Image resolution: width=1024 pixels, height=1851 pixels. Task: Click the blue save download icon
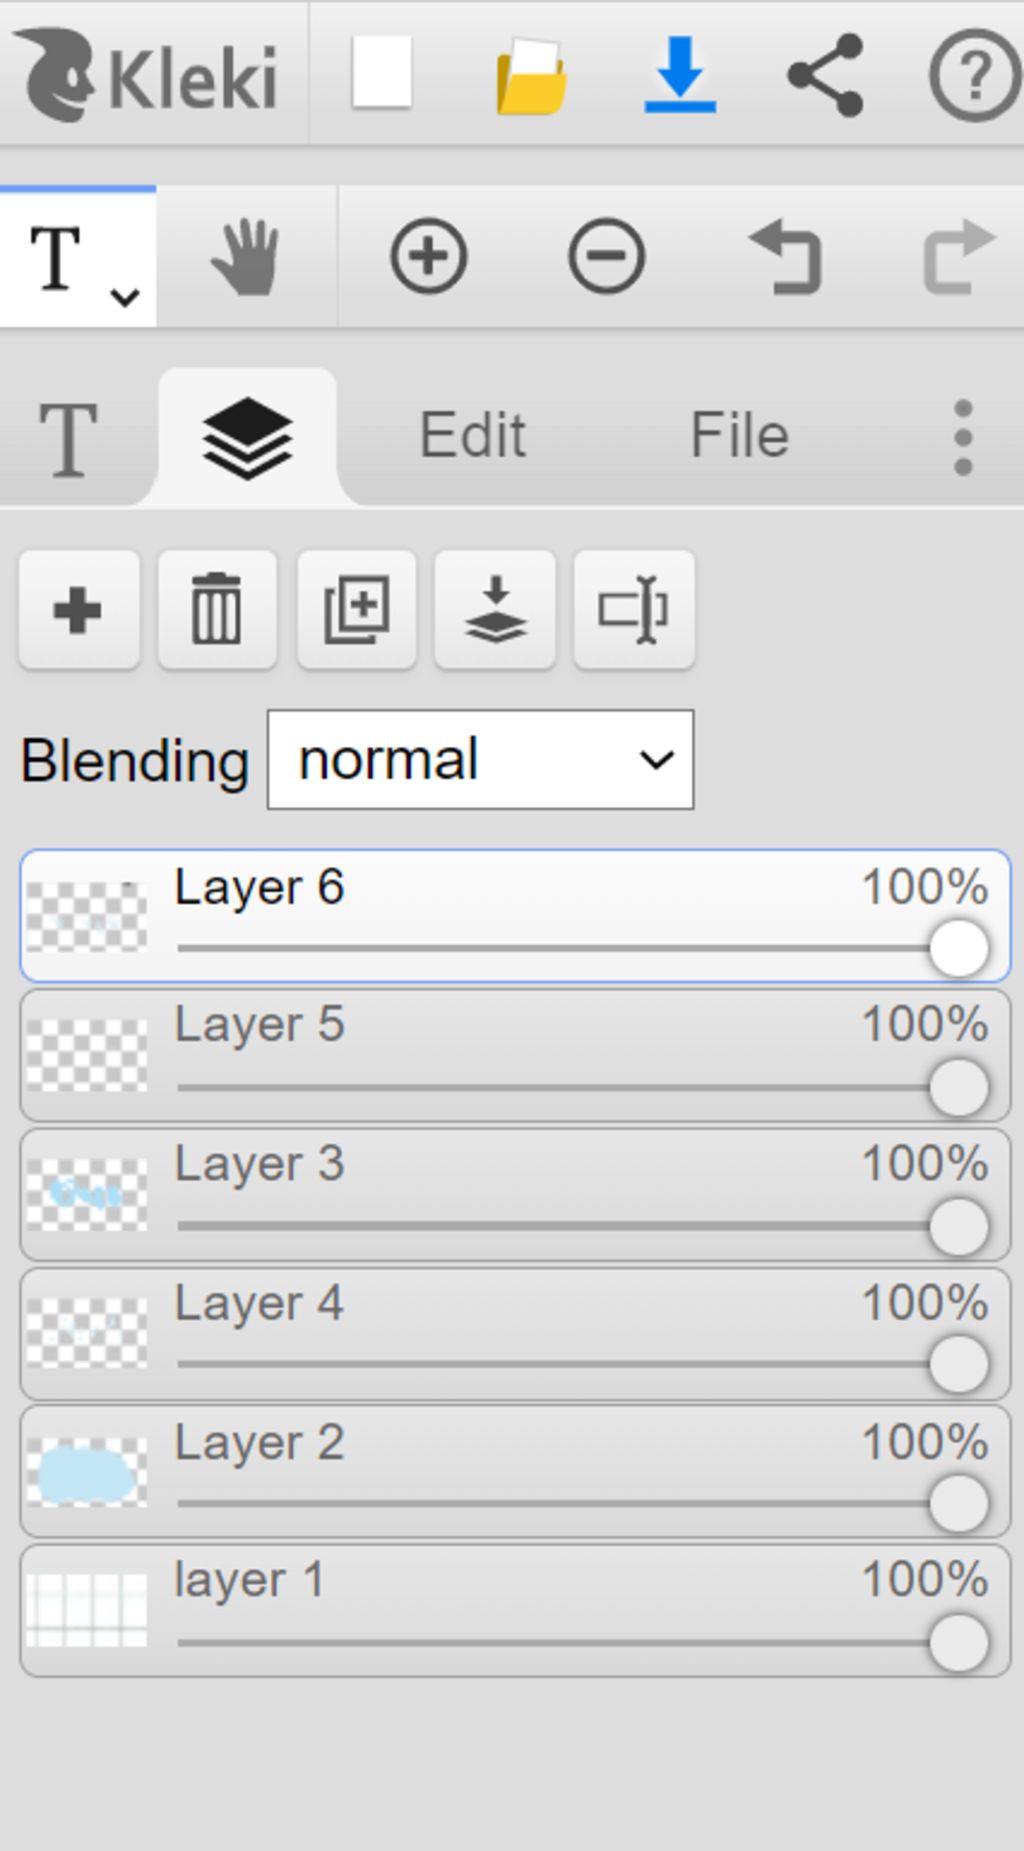click(680, 74)
